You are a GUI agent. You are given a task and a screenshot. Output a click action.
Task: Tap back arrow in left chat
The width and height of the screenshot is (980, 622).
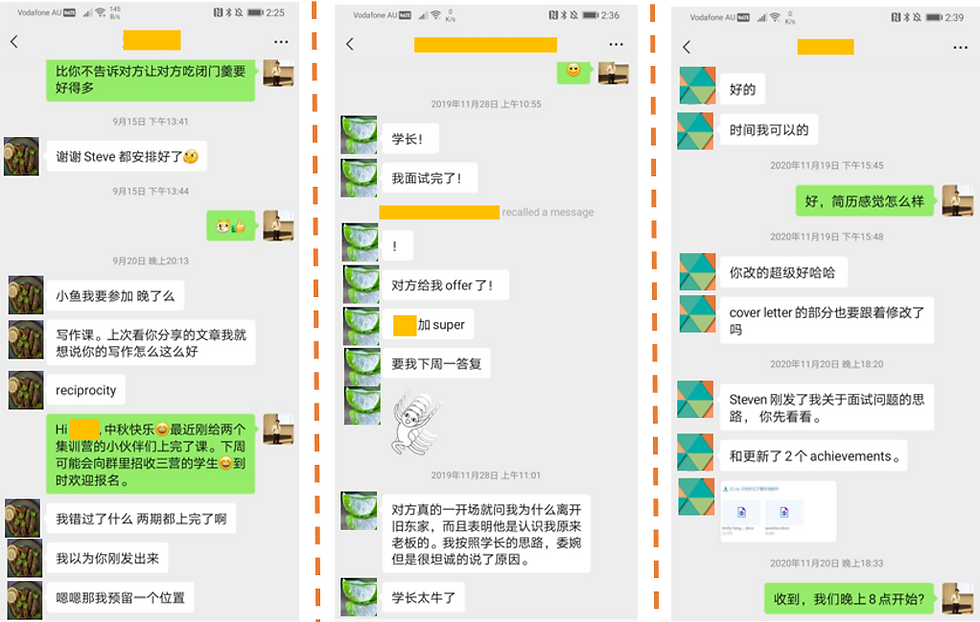tap(14, 42)
